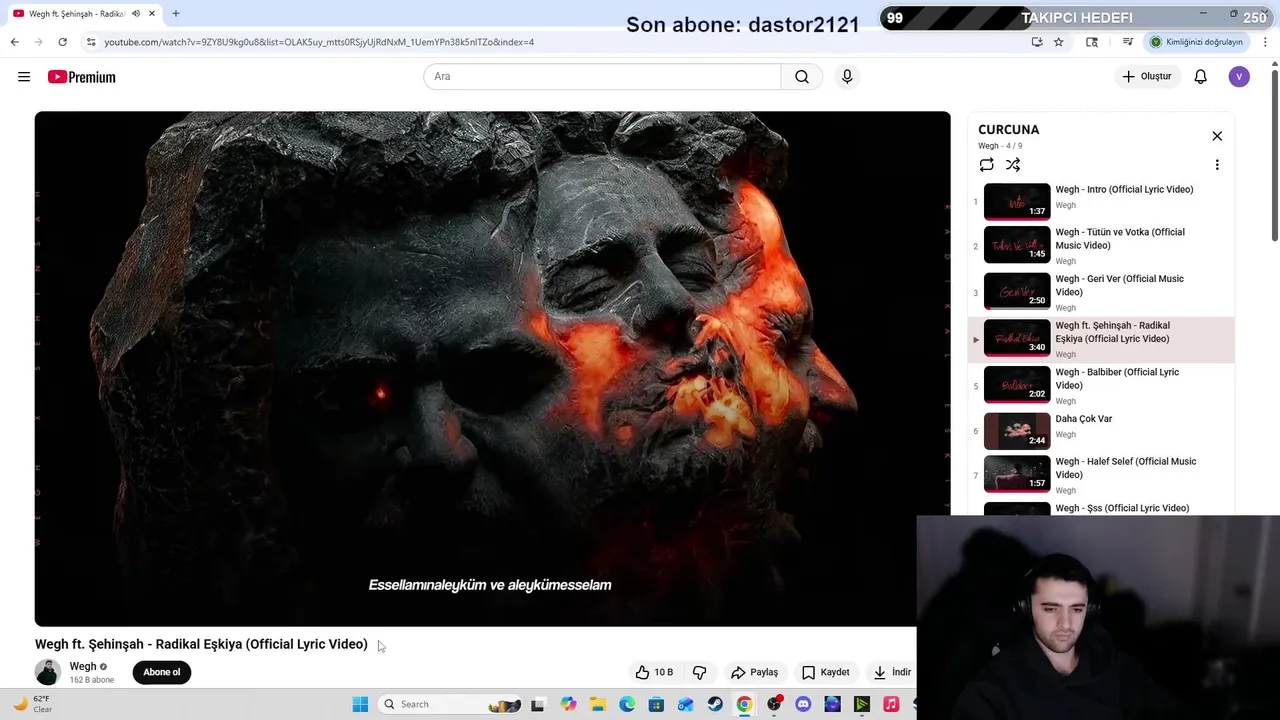Play Halef Selef playlist video
The width and height of the screenshot is (1280, 720).
[x=1101, y=475]
